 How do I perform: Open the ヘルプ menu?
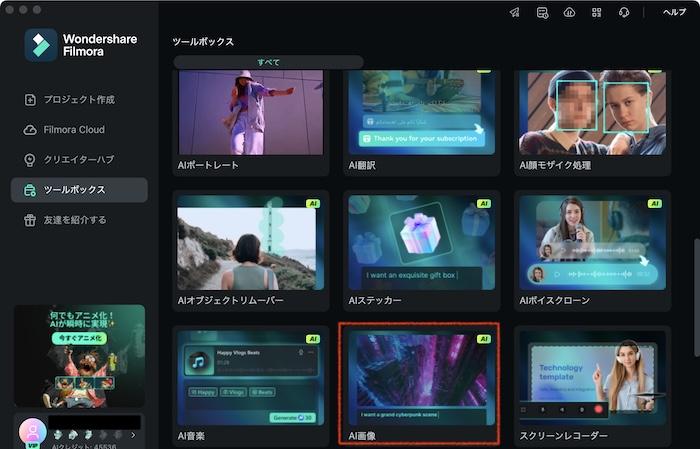[674, 12]
